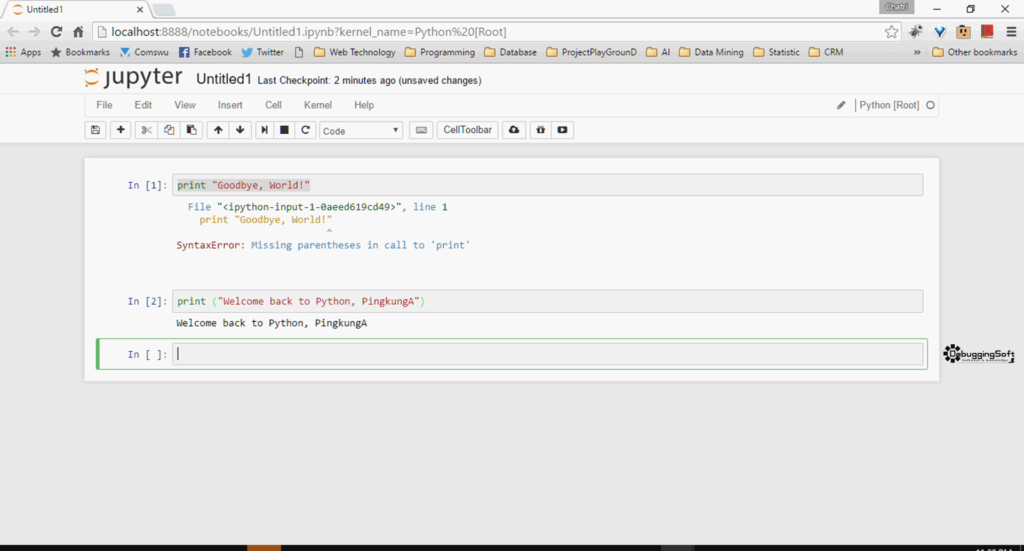Insert a cell below with plus icon
1024x551 pixels.
(x=121, y=130)
